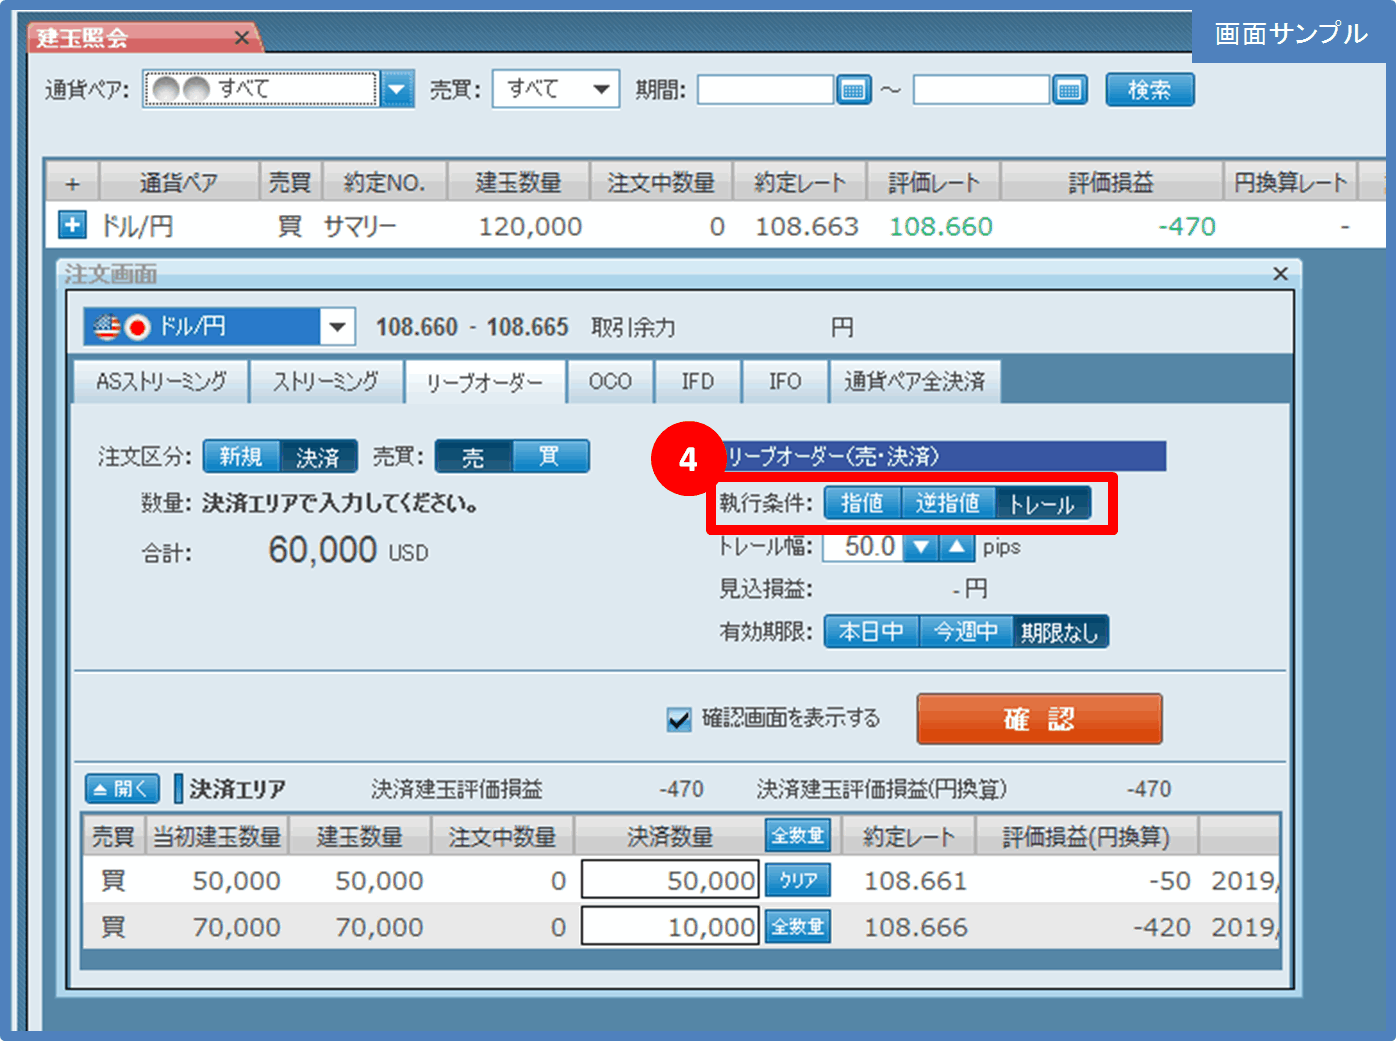Switch to the 通貨ペア全決済 tab

(x=914, y=382)
